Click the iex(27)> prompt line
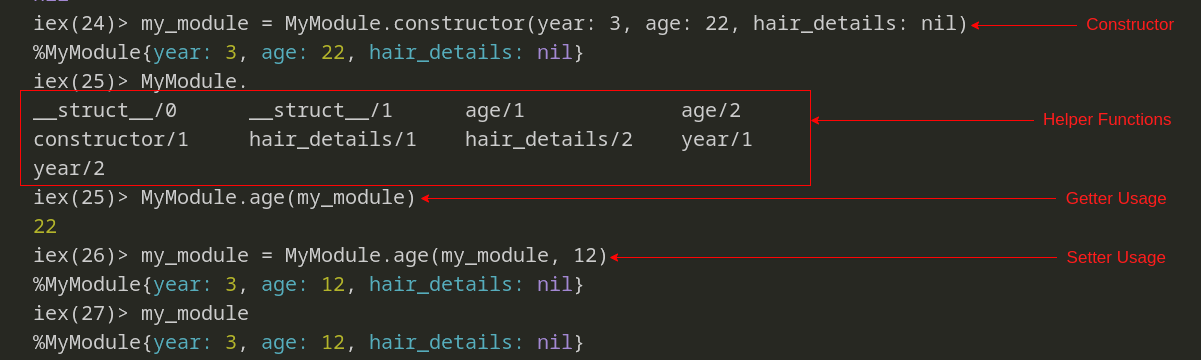This screenshot has width=1201, height=360. pyautogui.click(x=141, y=314)
